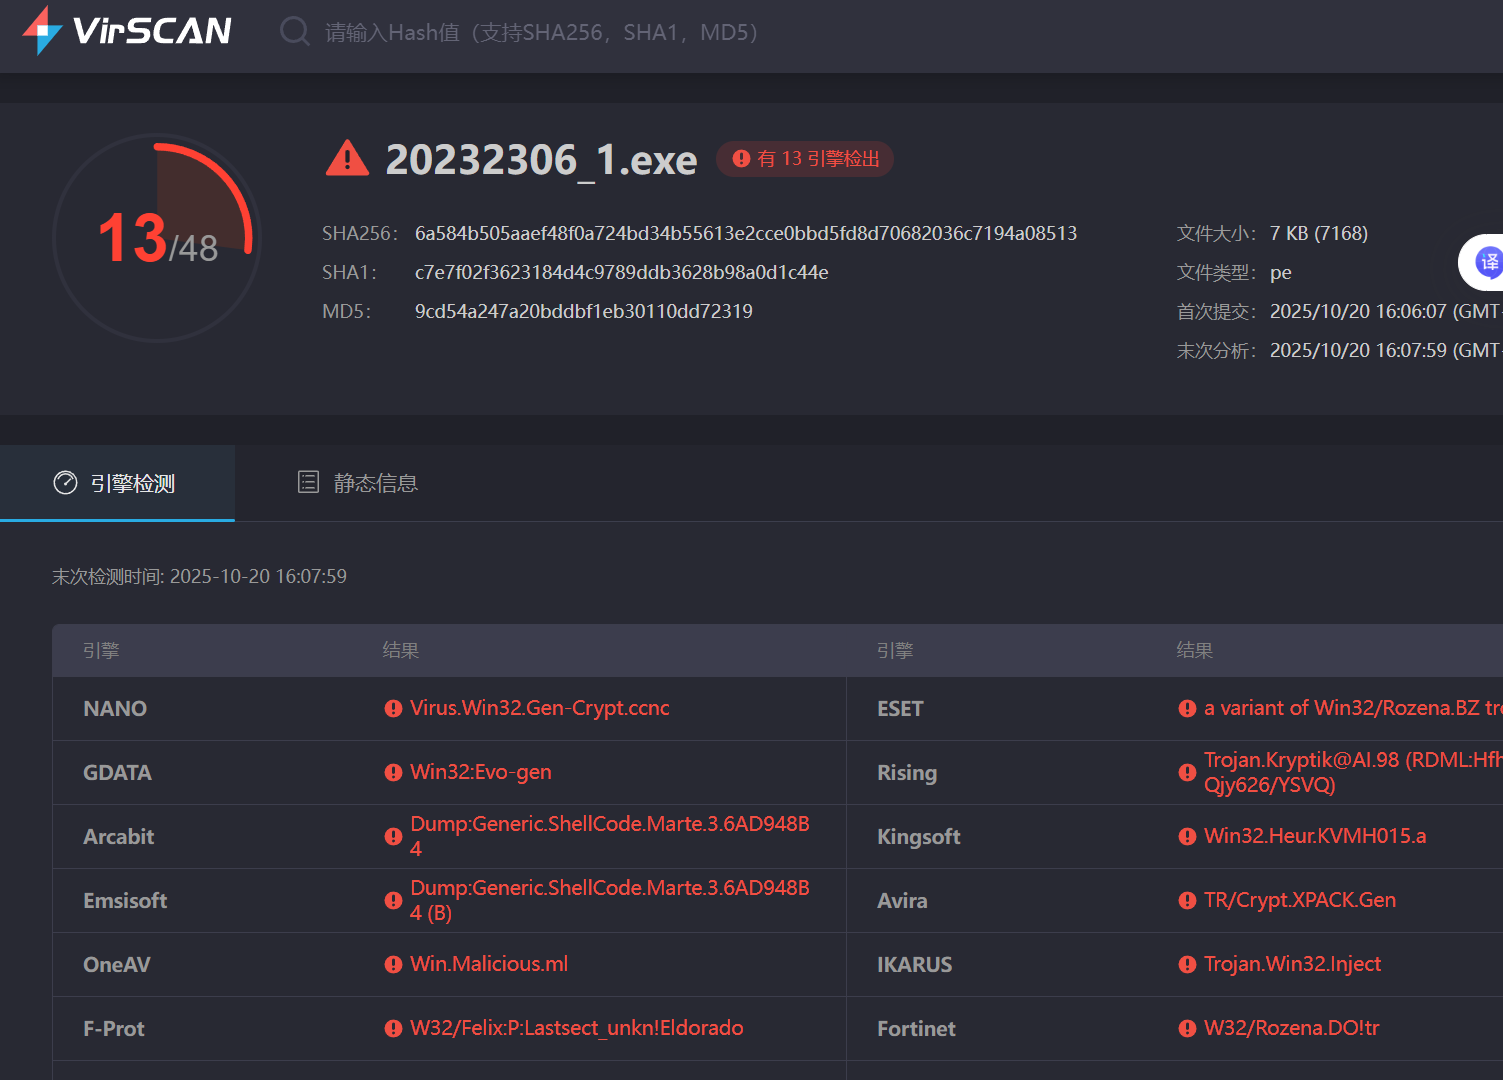Click alert icon in Avira row
The image size is (1503, 1080).
pyautogui.click(x=1187, y=901)
